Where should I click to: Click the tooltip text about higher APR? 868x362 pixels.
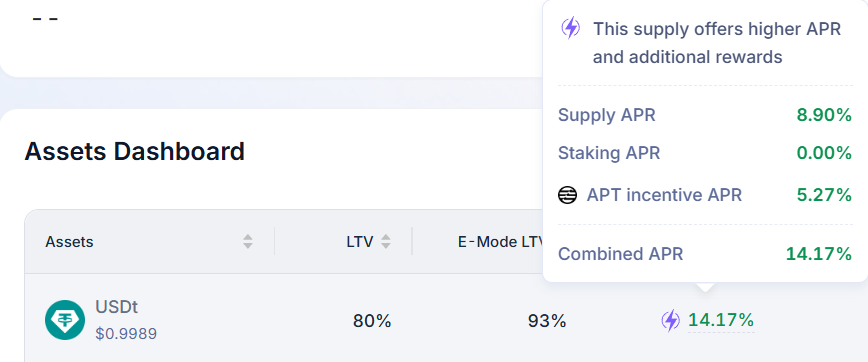coord(717,43)
